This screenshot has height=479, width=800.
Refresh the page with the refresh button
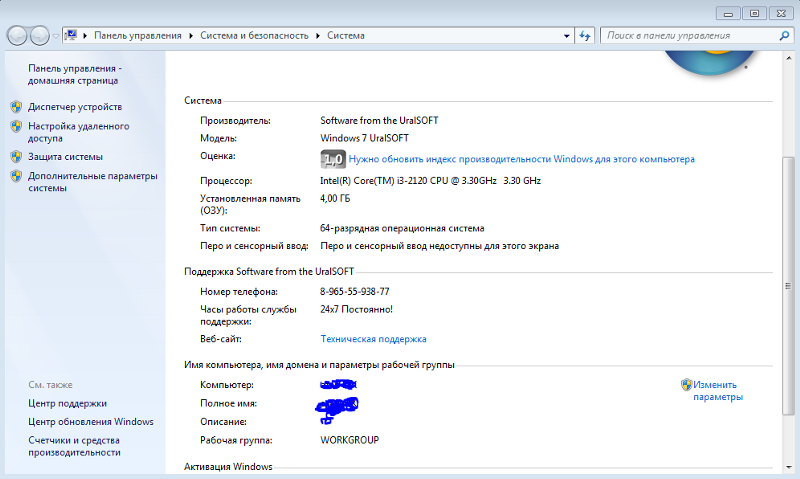(585, 36)
